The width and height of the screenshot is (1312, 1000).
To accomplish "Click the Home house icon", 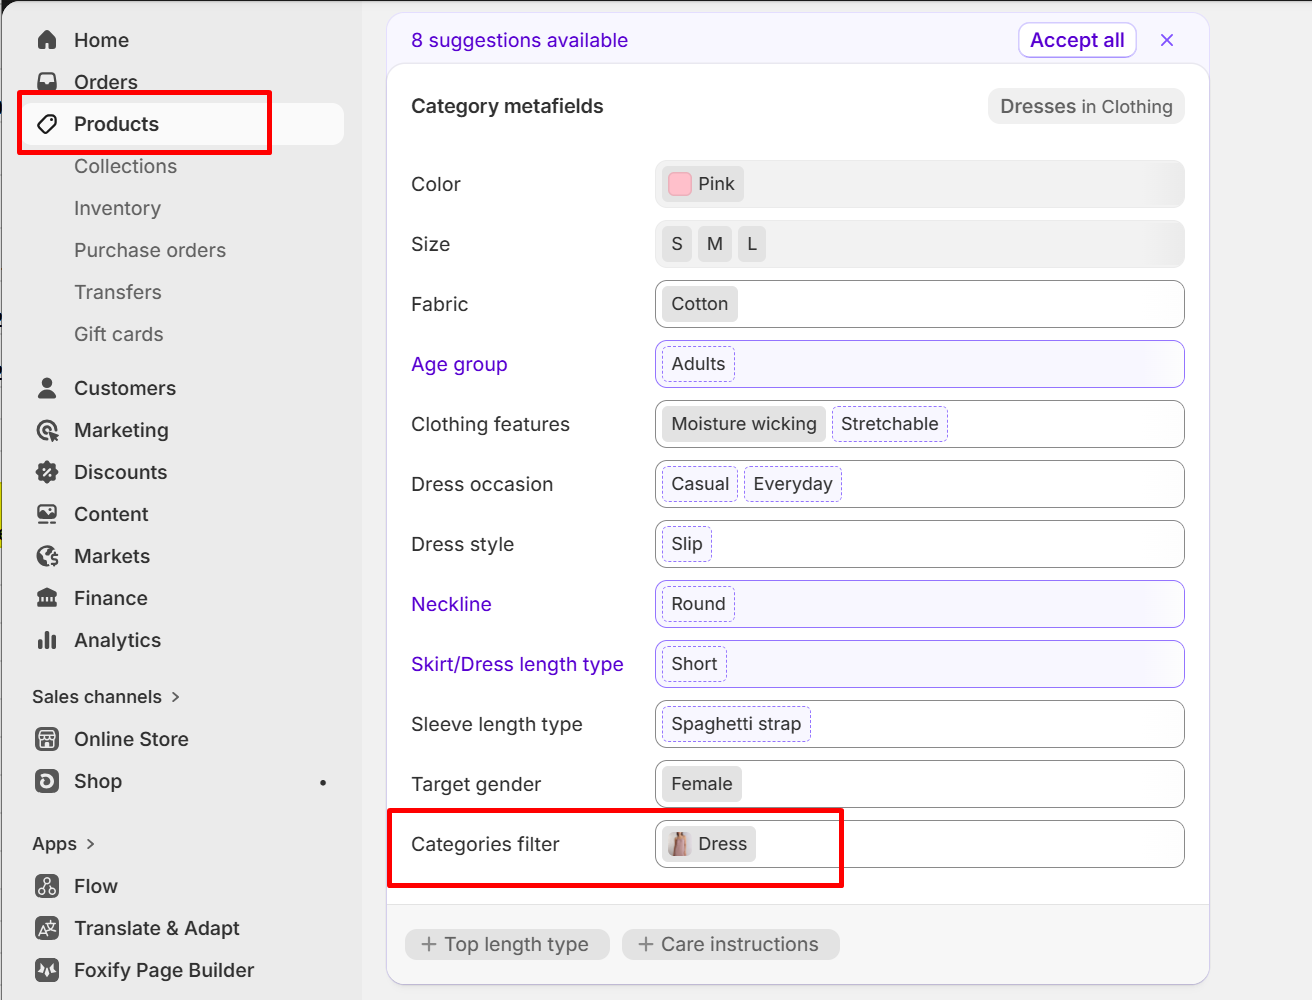I will click(47, 40).
